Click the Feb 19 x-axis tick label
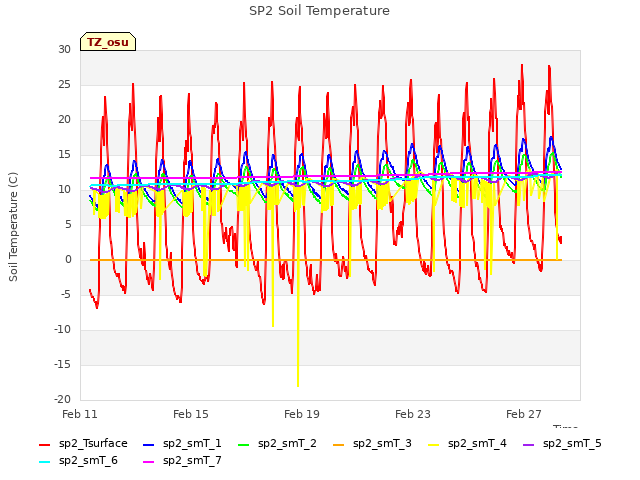The height and width of the screenshot is (480, 640). (x=302, y=414)
